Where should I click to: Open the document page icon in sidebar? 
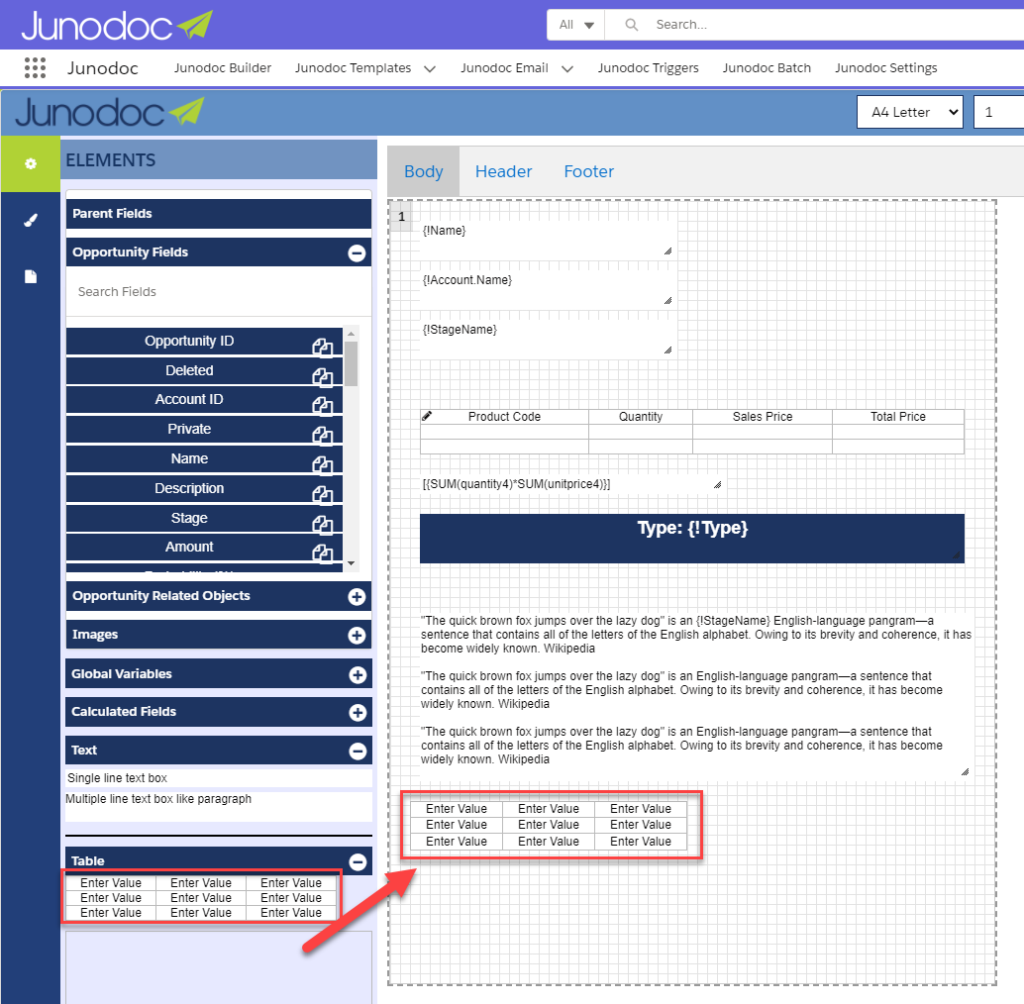30,276
